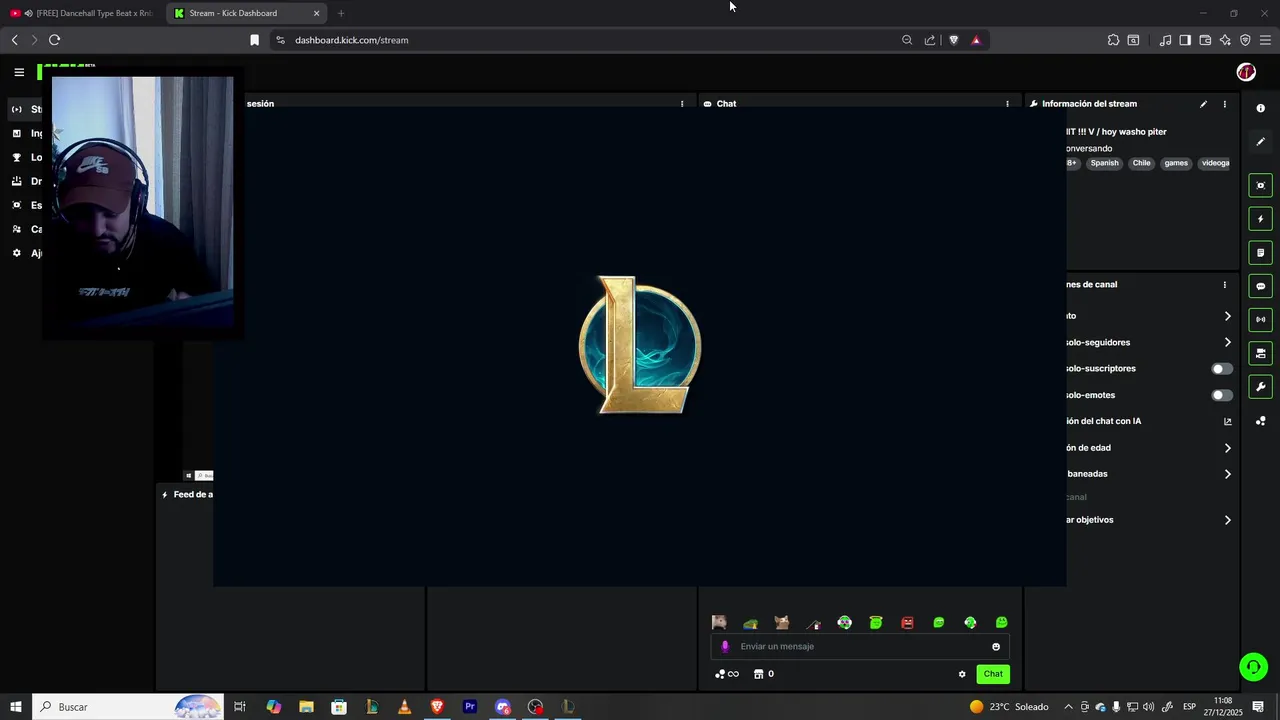Open the broadcast signal icon in right sidebar
1280x720 pixels.
pyautogui.click(x=1261, y=320)
